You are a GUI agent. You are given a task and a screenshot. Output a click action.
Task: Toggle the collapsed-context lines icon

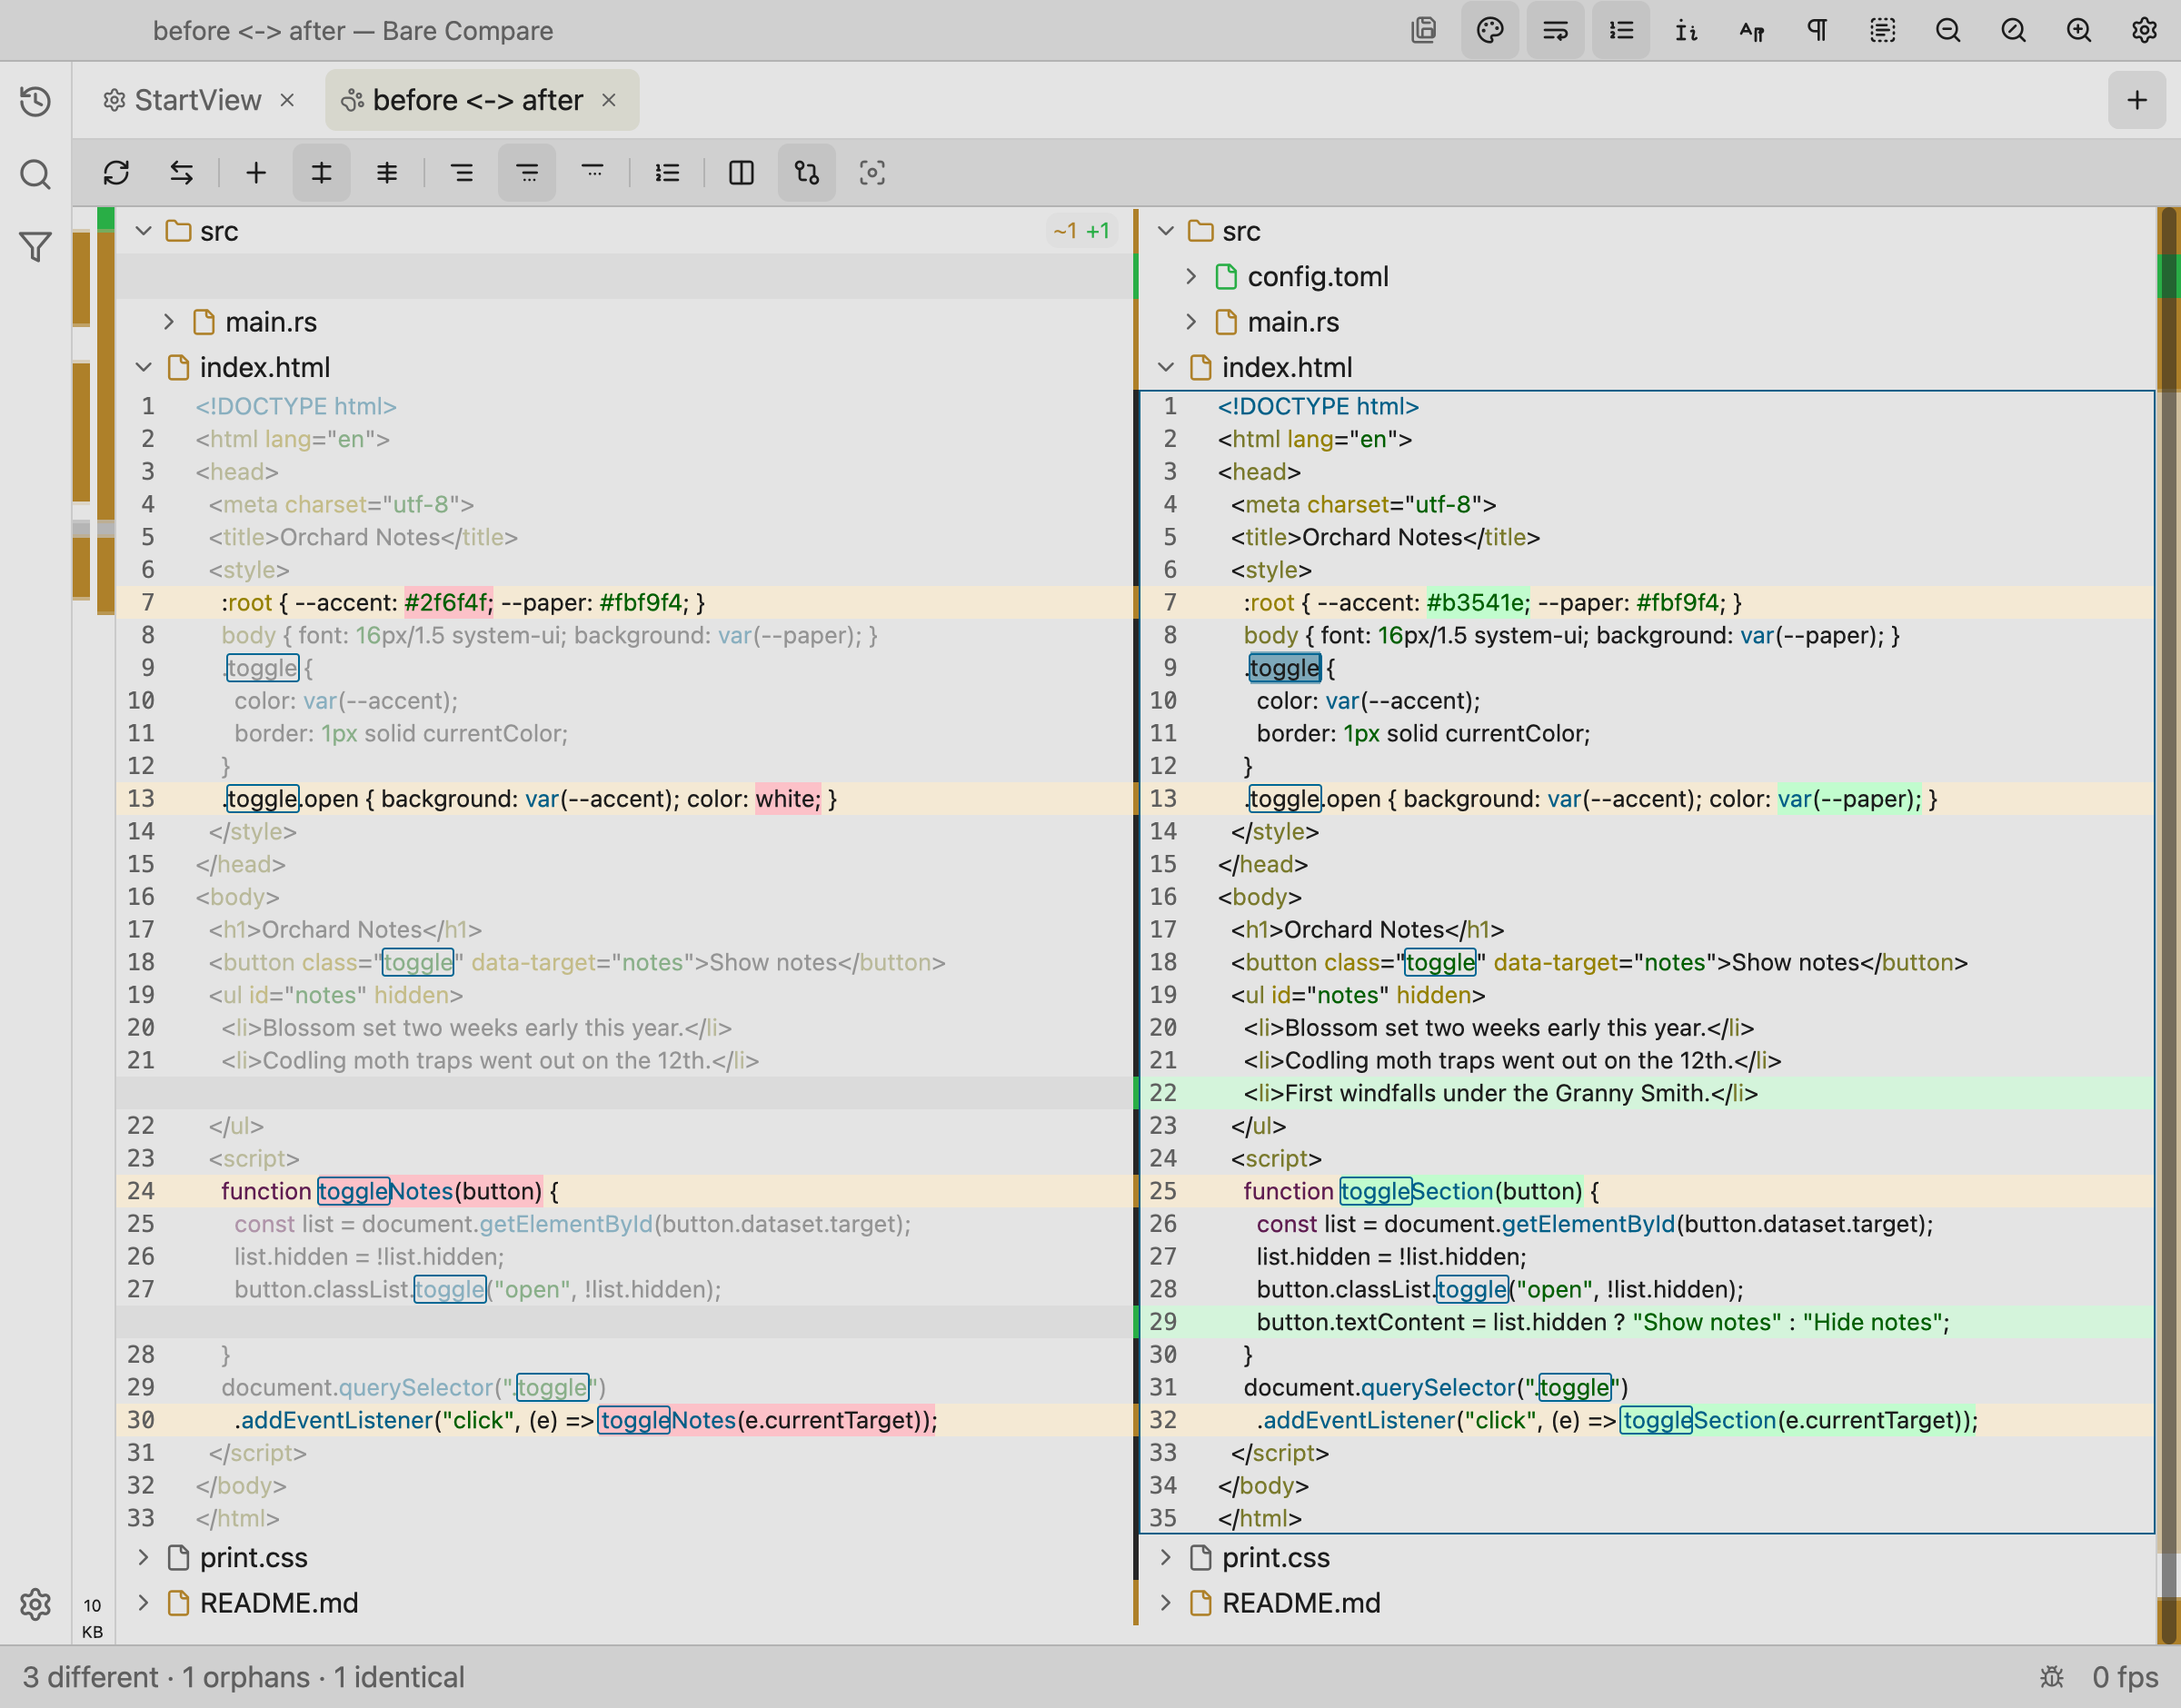pyautogui.click(x=527, y=172)
